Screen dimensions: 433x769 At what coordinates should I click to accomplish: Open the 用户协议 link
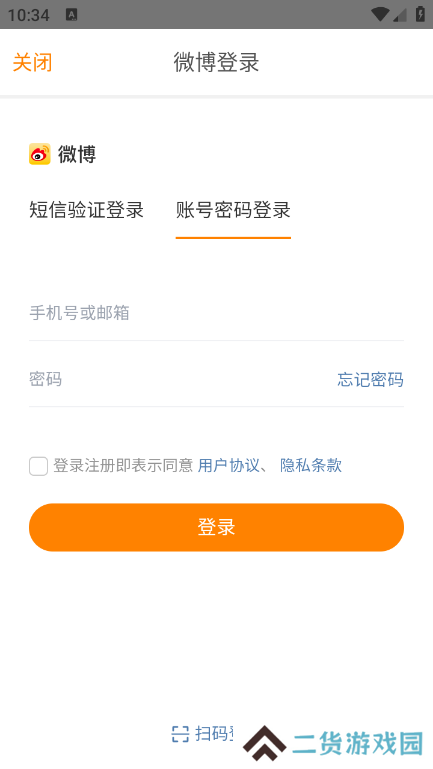pyautogui.click(x=229, y=465)
